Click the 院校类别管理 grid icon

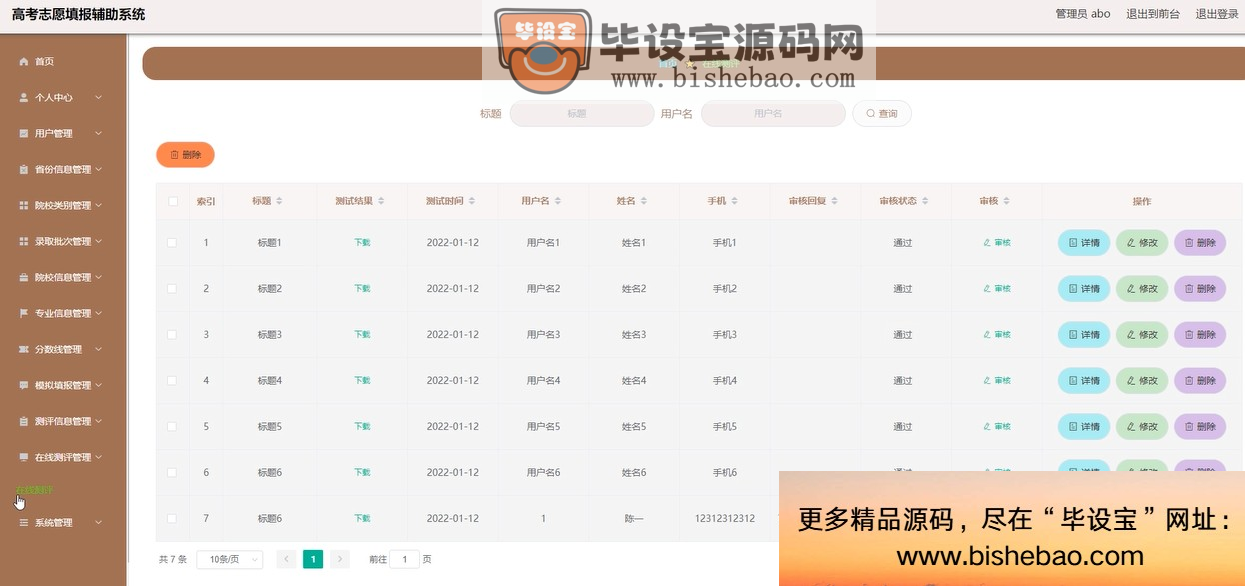tap(24, 206)
